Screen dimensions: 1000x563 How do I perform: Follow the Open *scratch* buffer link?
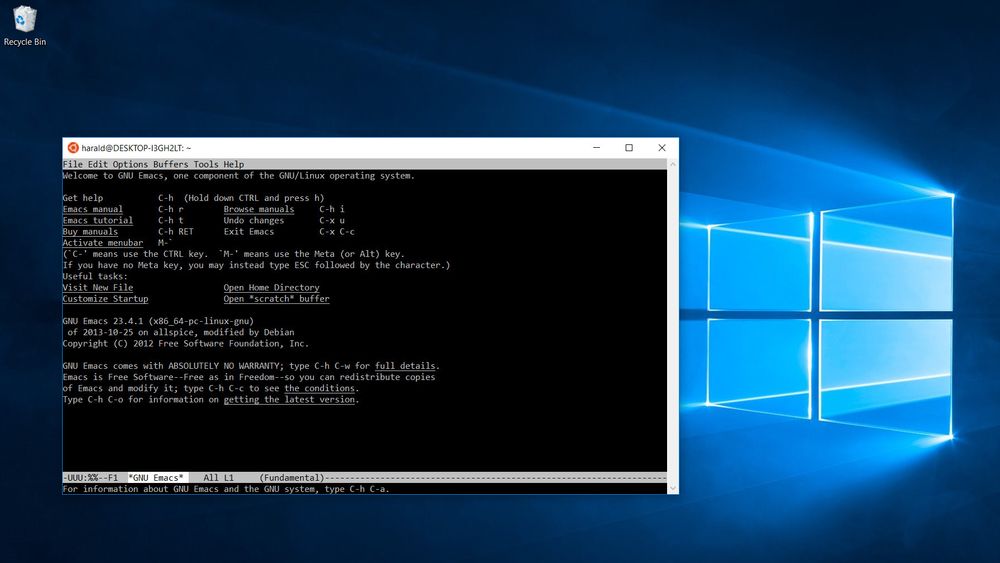276,299
